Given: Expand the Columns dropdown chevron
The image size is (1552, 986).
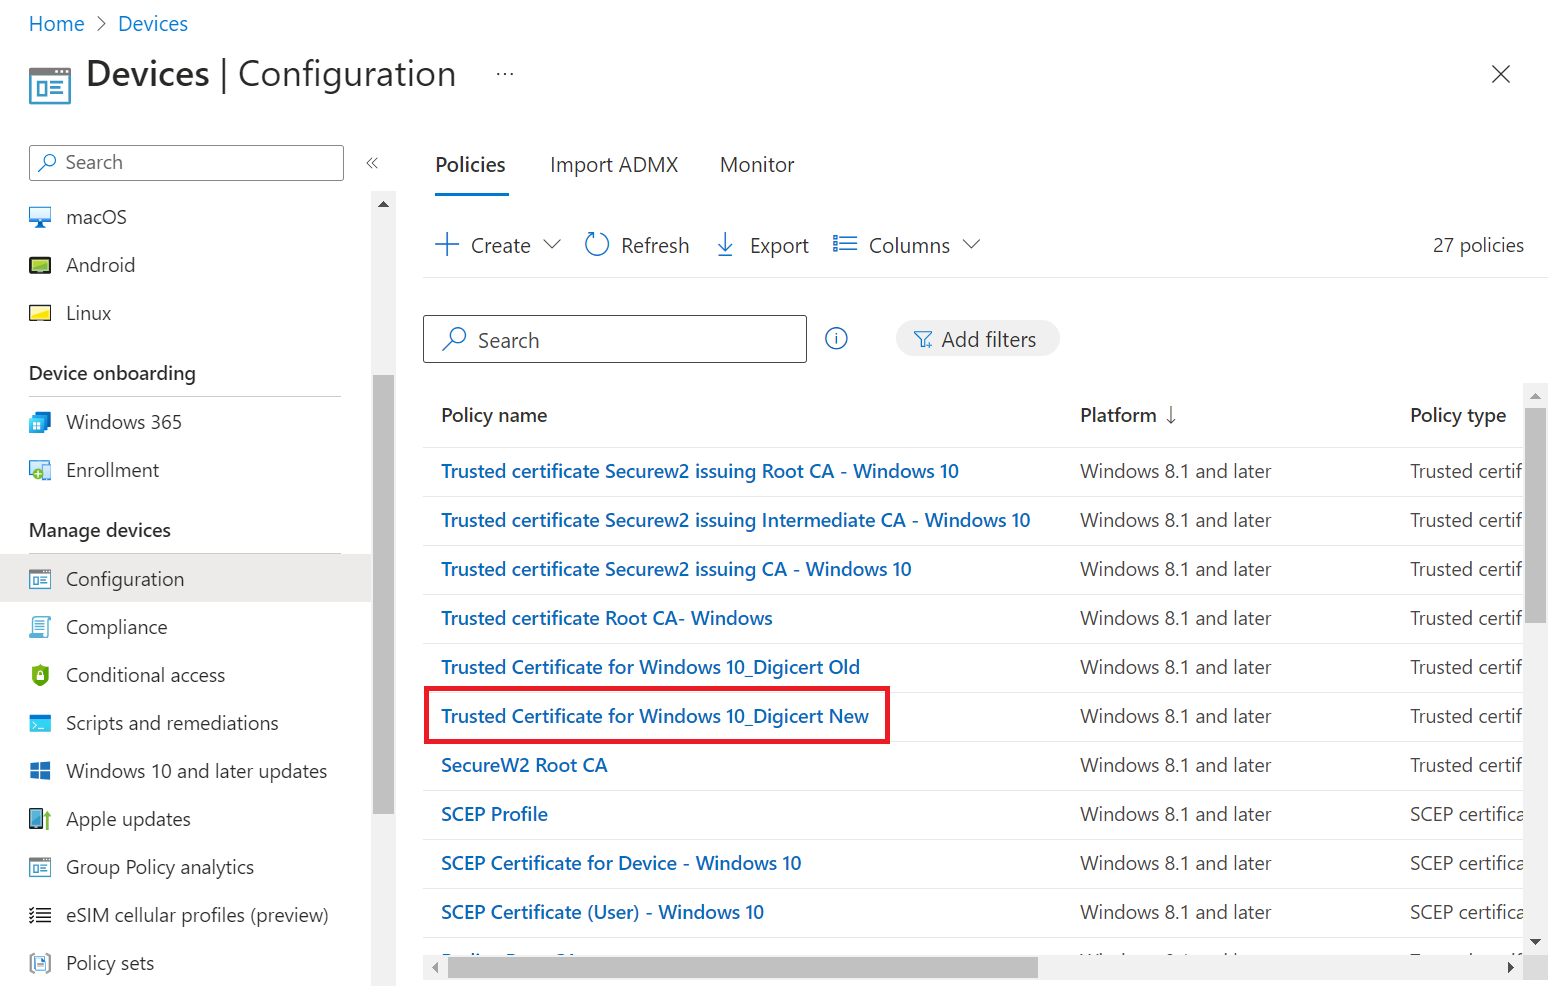Looking at the screenshot, I should pyautogui.click(x=971, y=244).
